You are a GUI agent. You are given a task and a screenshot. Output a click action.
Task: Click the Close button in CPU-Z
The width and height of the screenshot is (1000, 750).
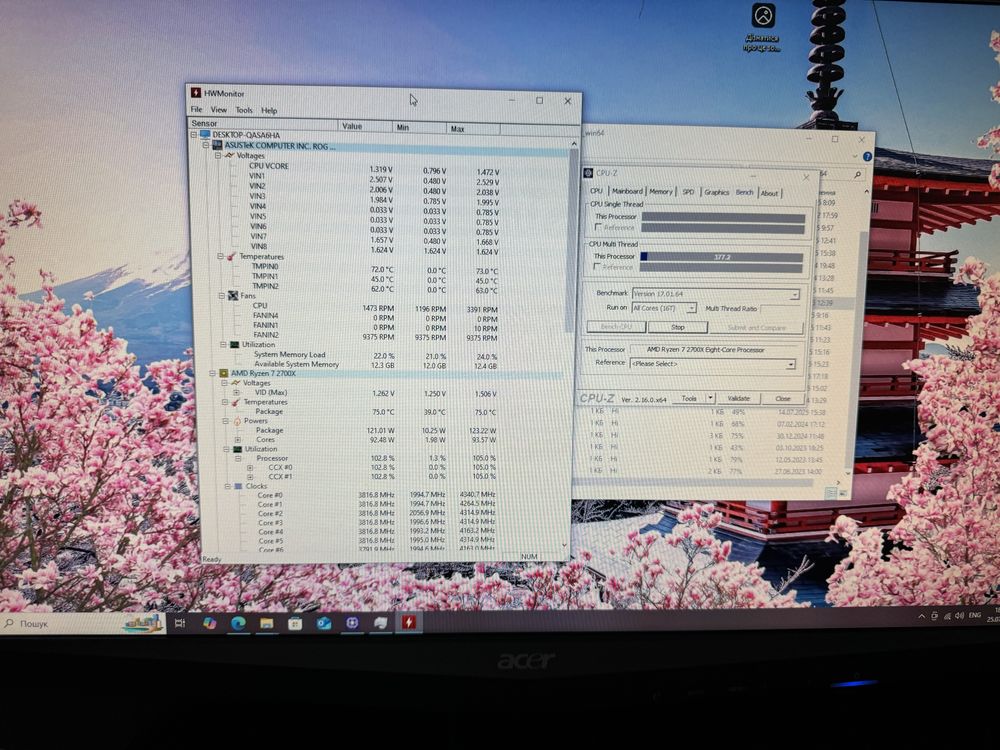783,399
